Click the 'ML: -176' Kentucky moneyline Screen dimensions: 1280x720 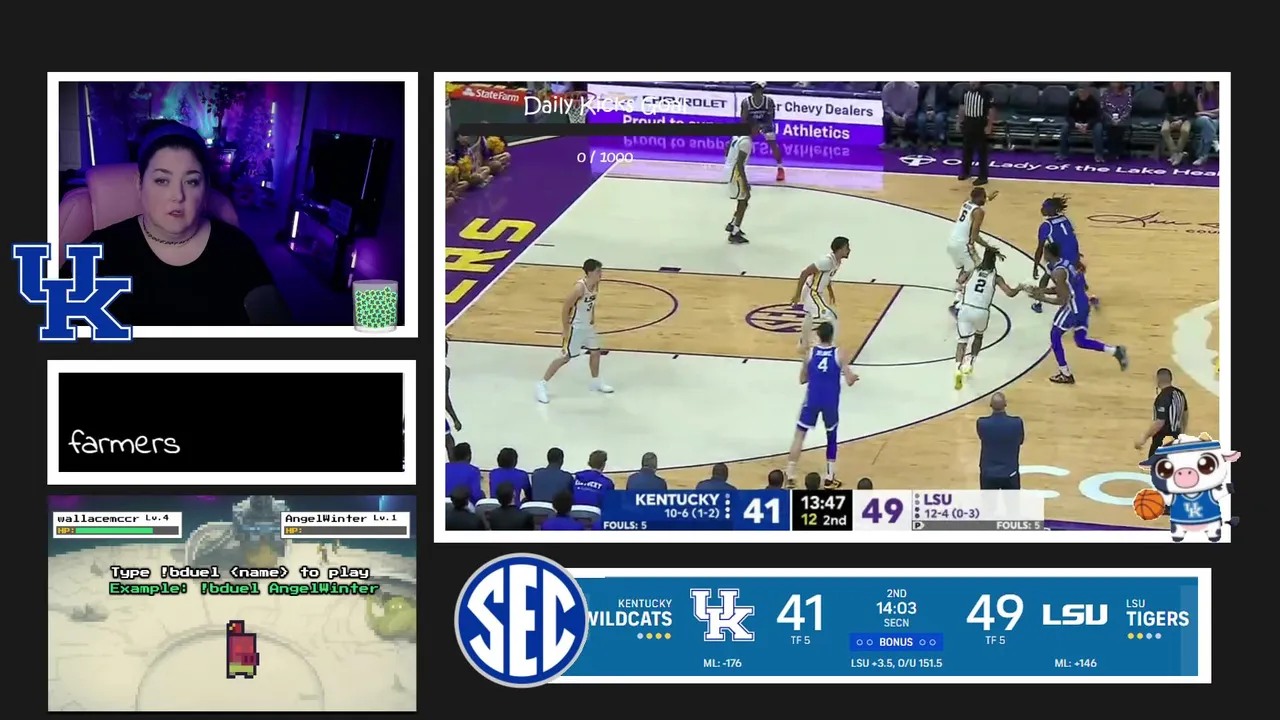tap(722, 663)
